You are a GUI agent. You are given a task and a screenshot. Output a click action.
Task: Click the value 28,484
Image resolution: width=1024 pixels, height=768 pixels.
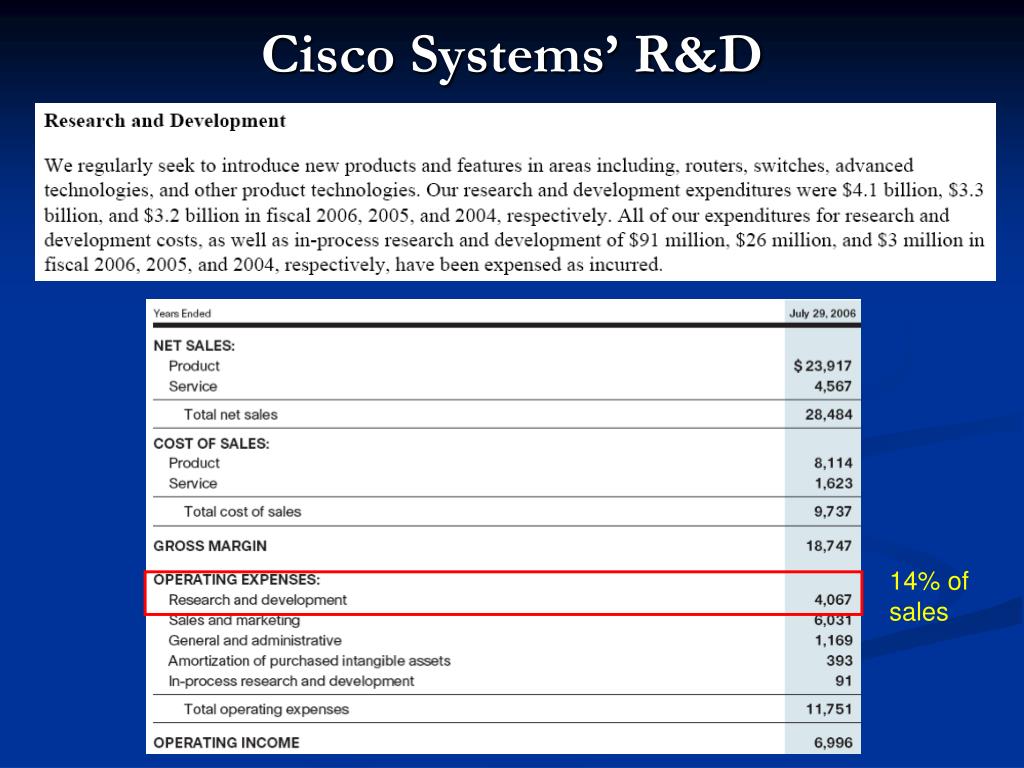pyautogui.click(x=829, y=415)
